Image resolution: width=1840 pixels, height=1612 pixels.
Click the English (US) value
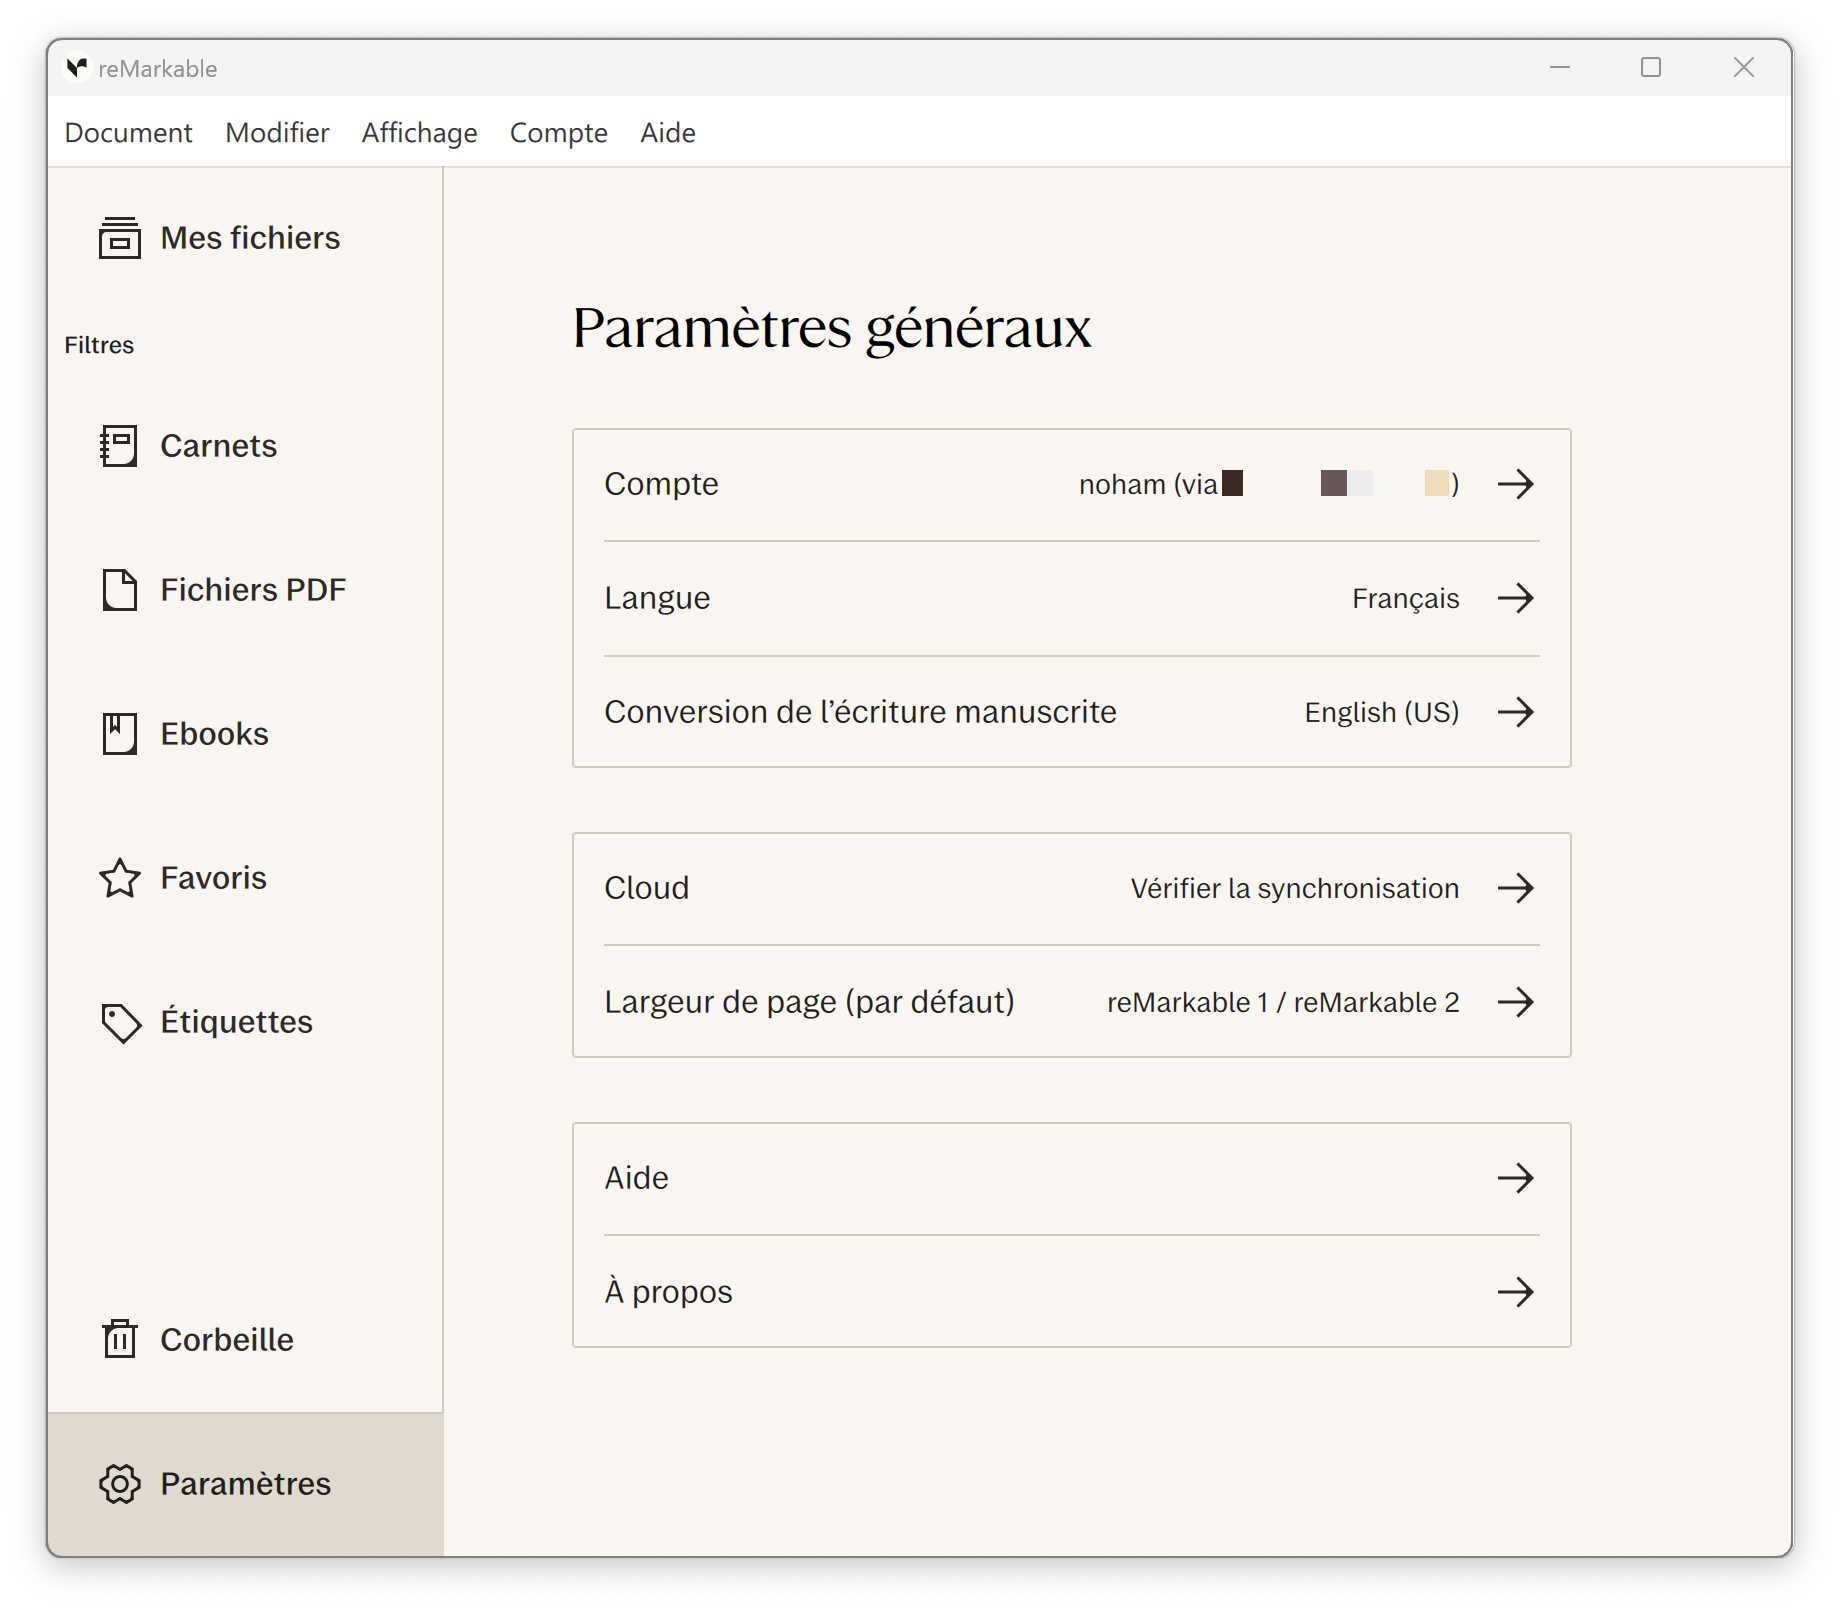point(1381,712)
